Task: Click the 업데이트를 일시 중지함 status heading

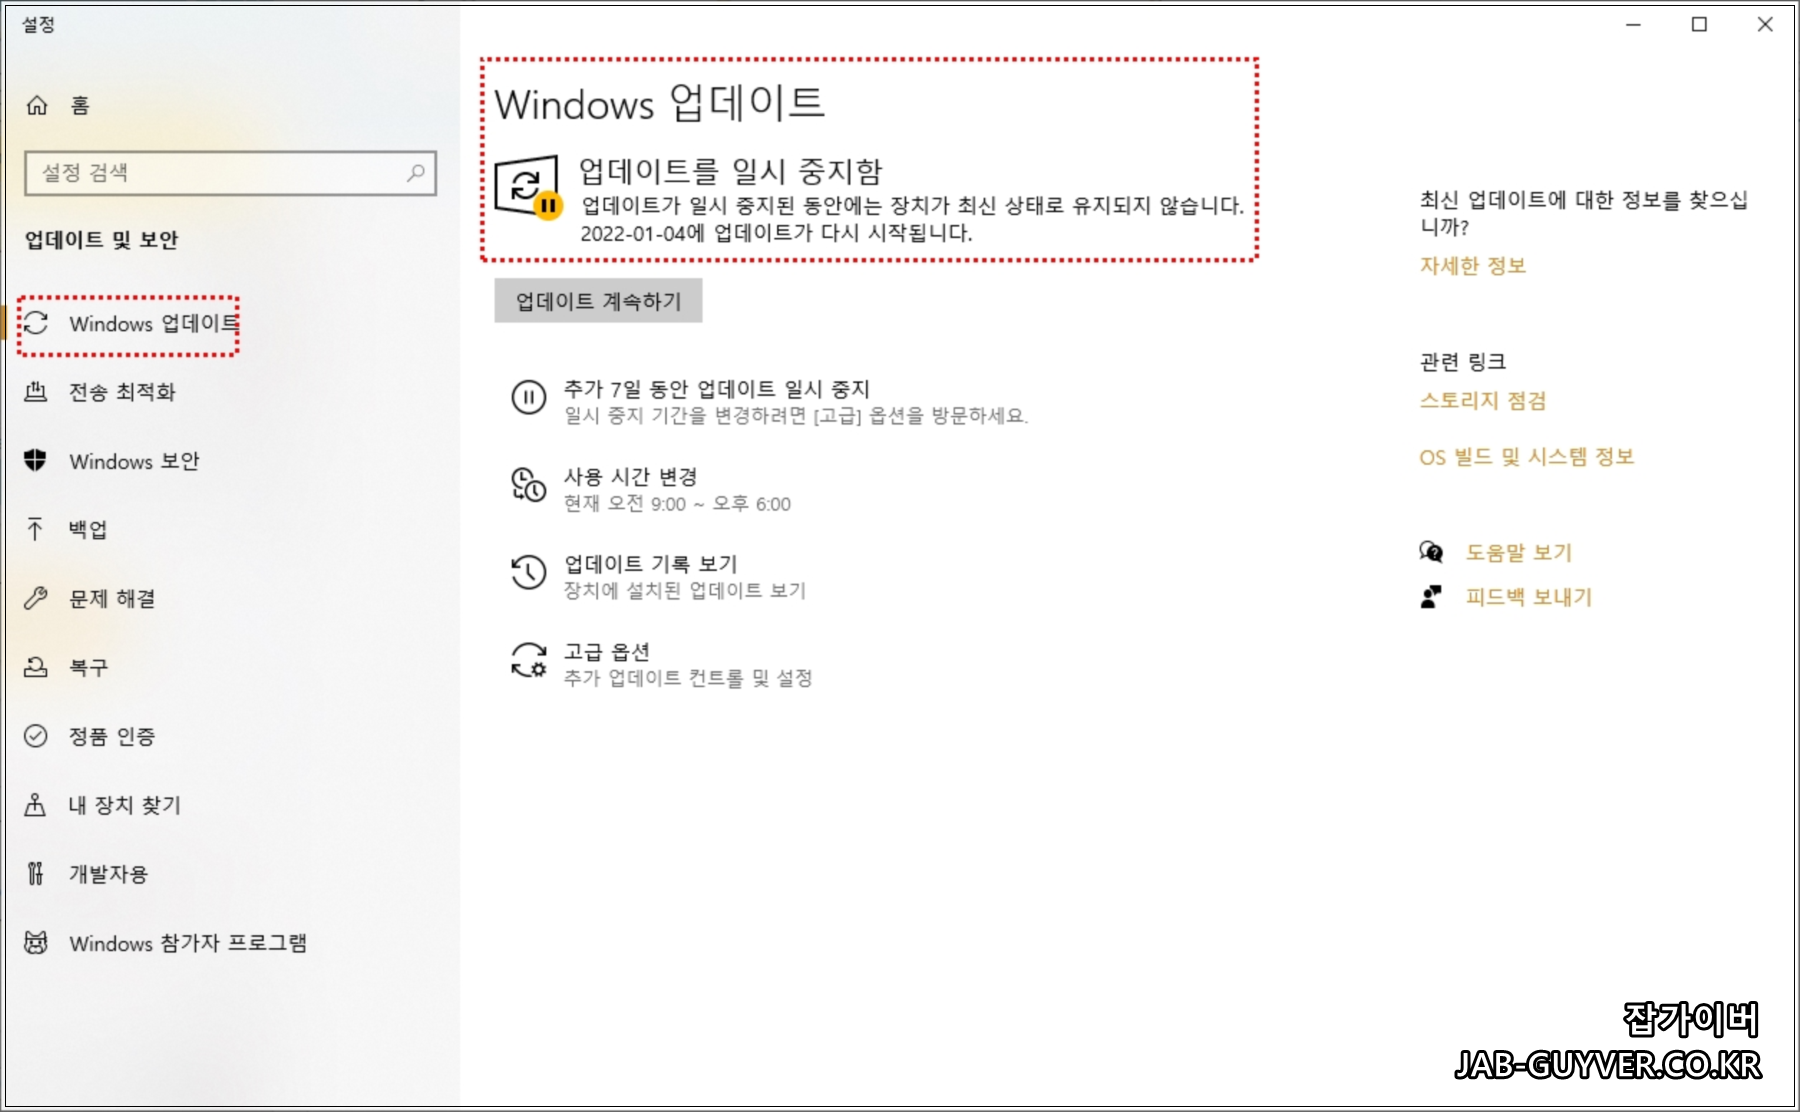Action: pos(731,171)
